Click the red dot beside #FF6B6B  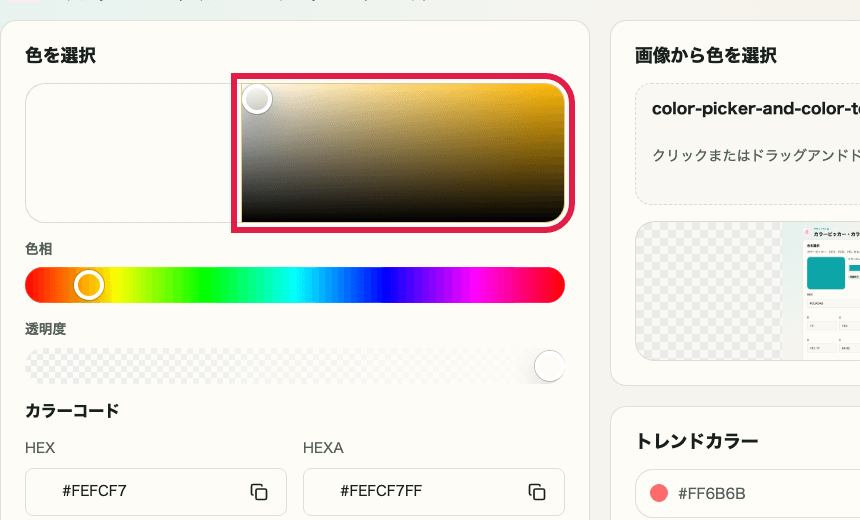tap(659, 493)
